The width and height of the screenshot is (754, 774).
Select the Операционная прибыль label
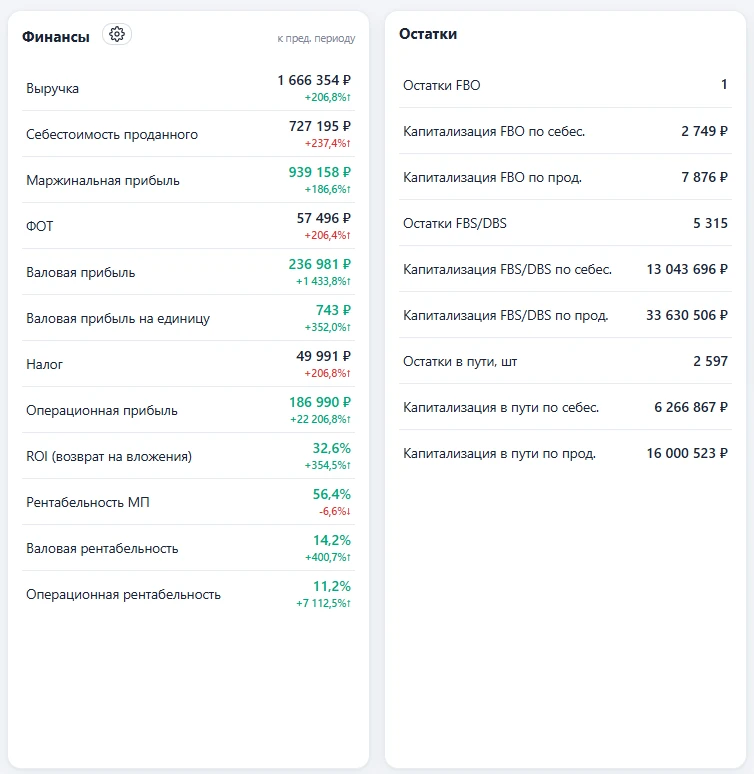102,410
